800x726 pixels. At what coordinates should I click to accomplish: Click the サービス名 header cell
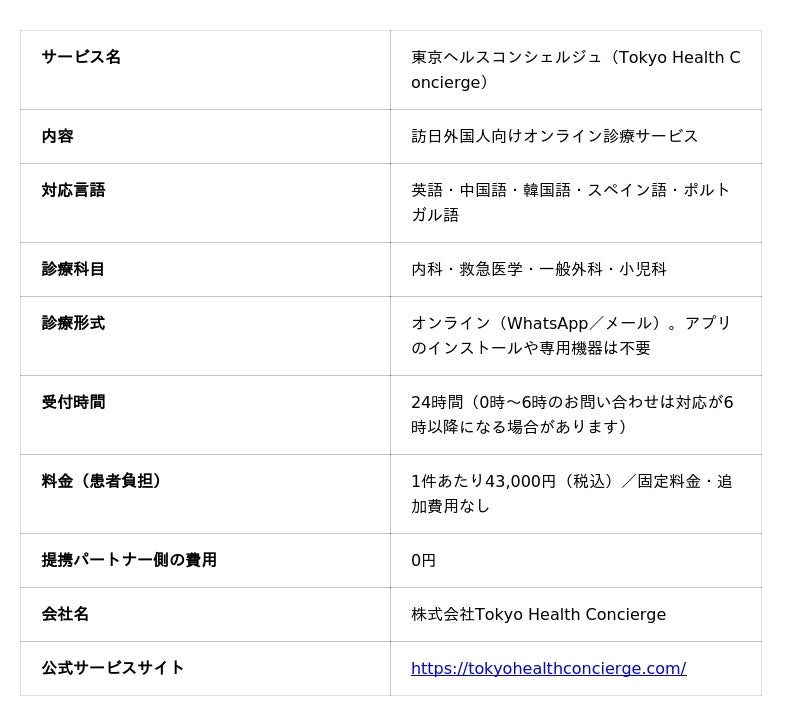[81, 57]
